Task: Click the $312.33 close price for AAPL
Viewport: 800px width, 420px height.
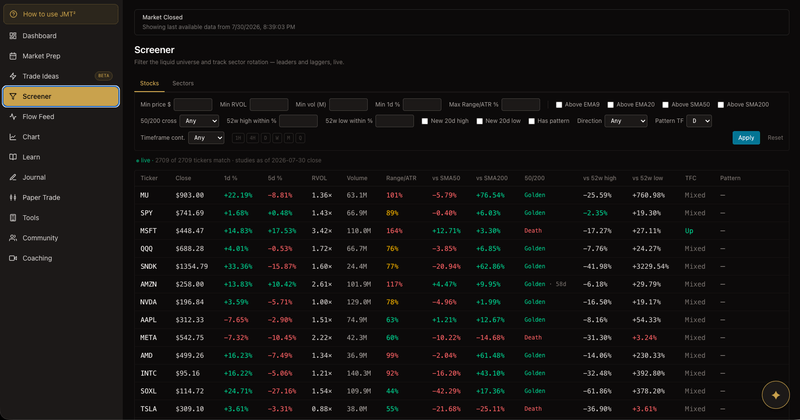Action: pyautogui.click(x=189, y=320)
